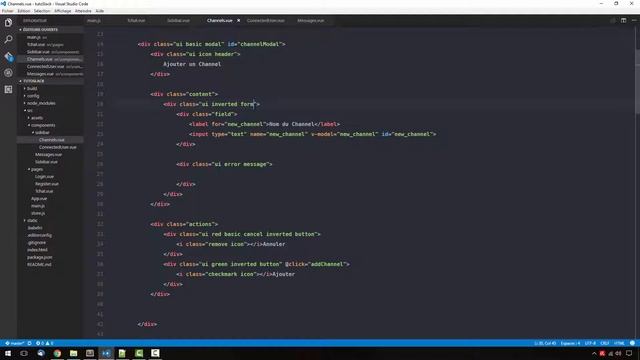Switch to the Messages.vue editor tab

tap(311, 20)
